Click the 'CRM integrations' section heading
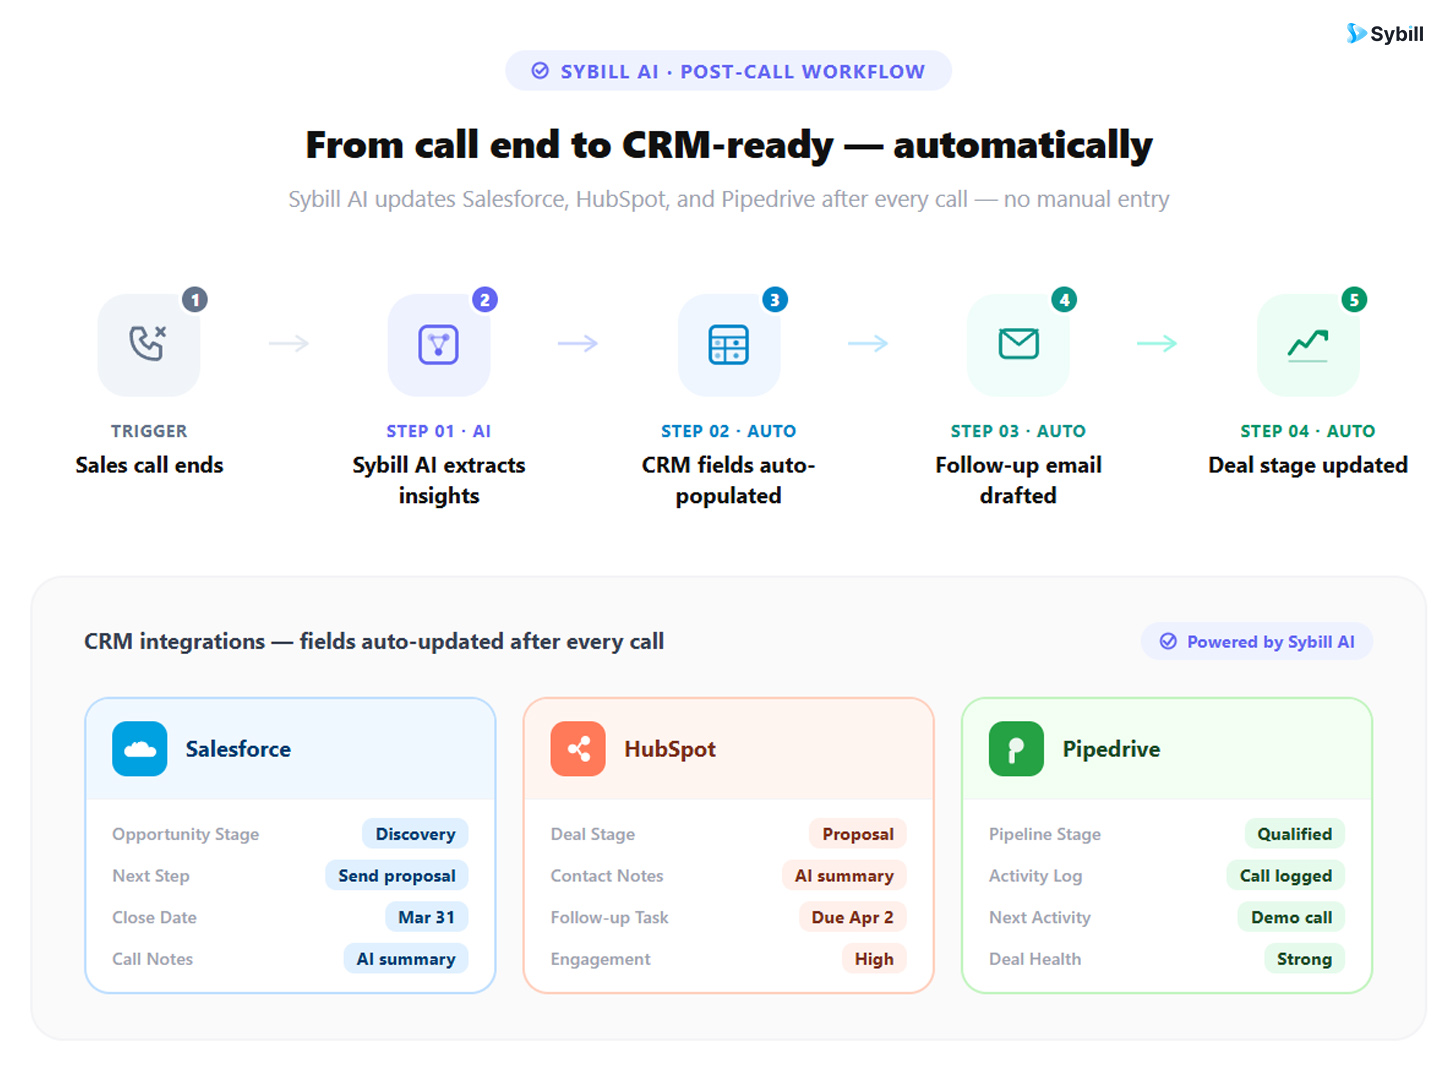 coord(374,641)
